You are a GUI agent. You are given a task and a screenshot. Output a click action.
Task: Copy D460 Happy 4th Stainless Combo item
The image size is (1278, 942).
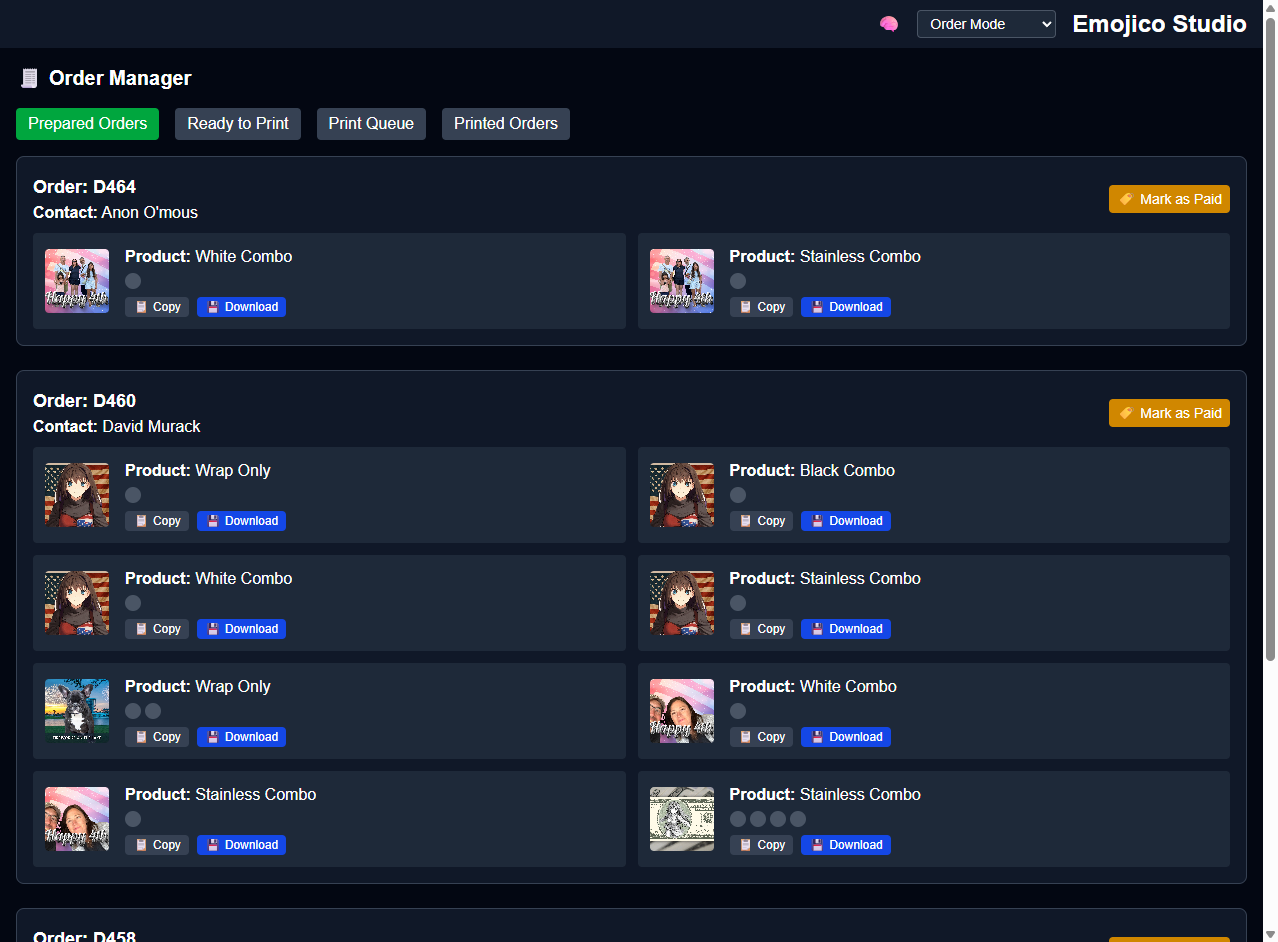point(157,845)
